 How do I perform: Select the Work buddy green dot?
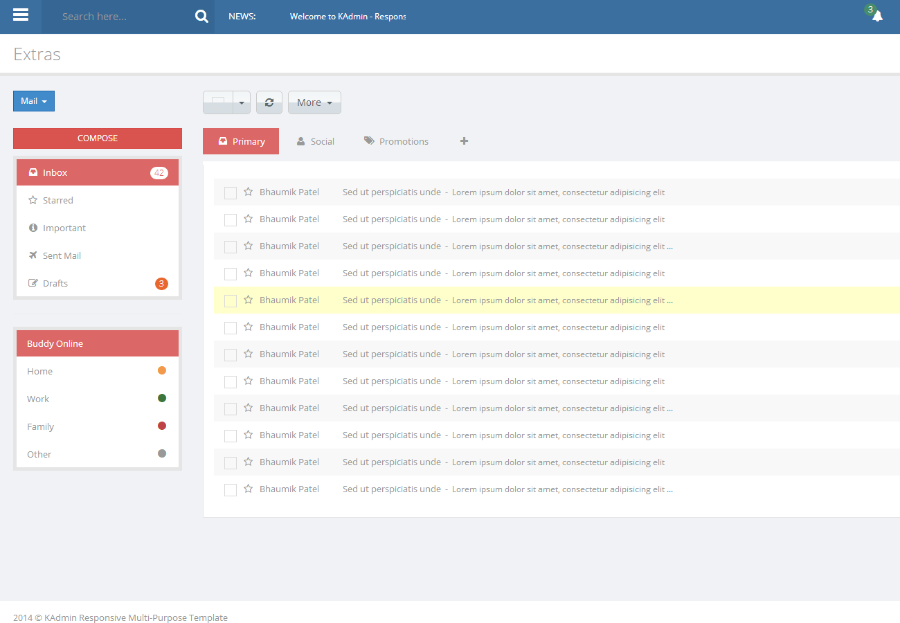point(162,398)
